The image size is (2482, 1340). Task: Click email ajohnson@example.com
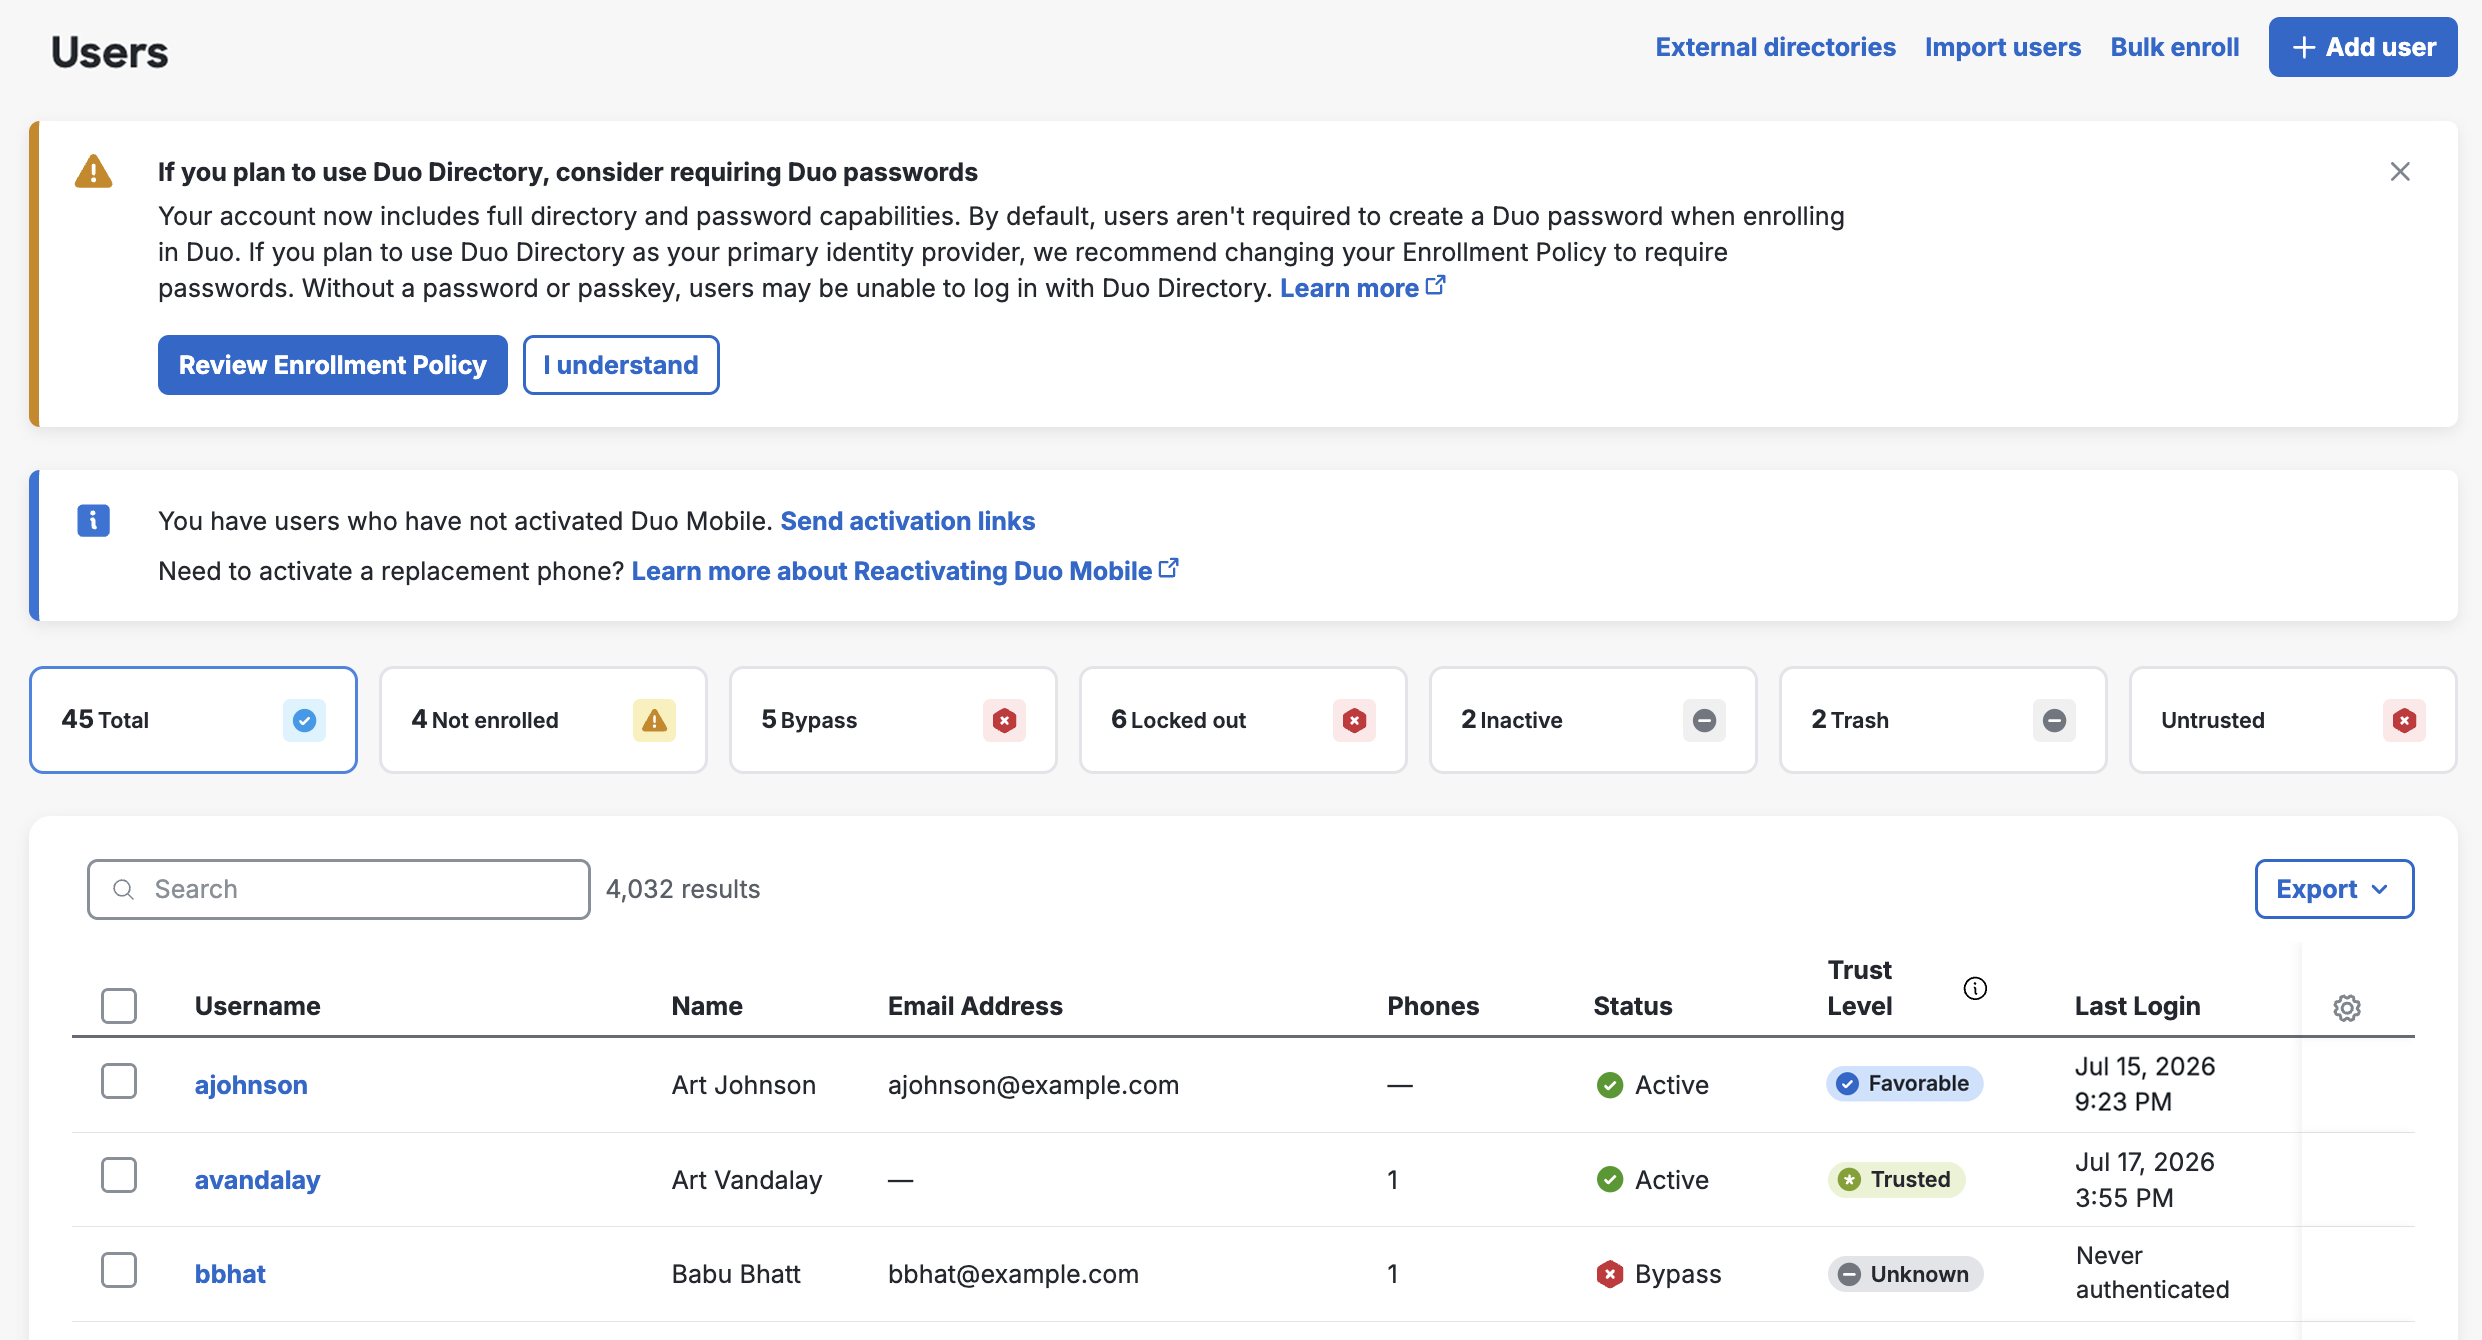pyautogui.click(x=1034, y=1085)
